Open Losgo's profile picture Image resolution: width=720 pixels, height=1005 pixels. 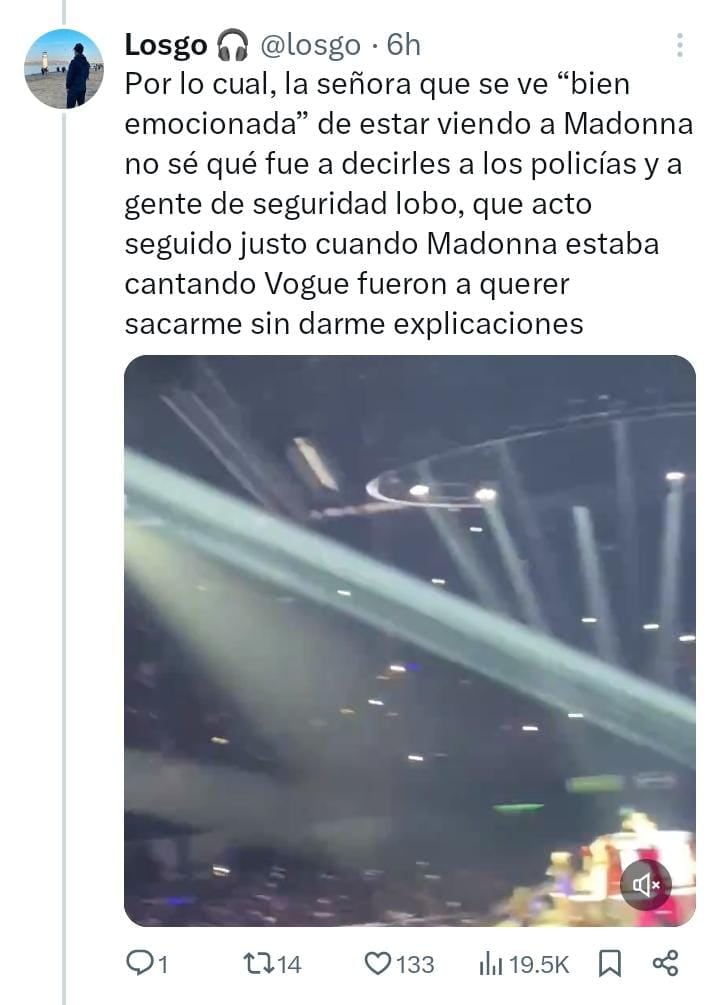click(x=63, y=69)
